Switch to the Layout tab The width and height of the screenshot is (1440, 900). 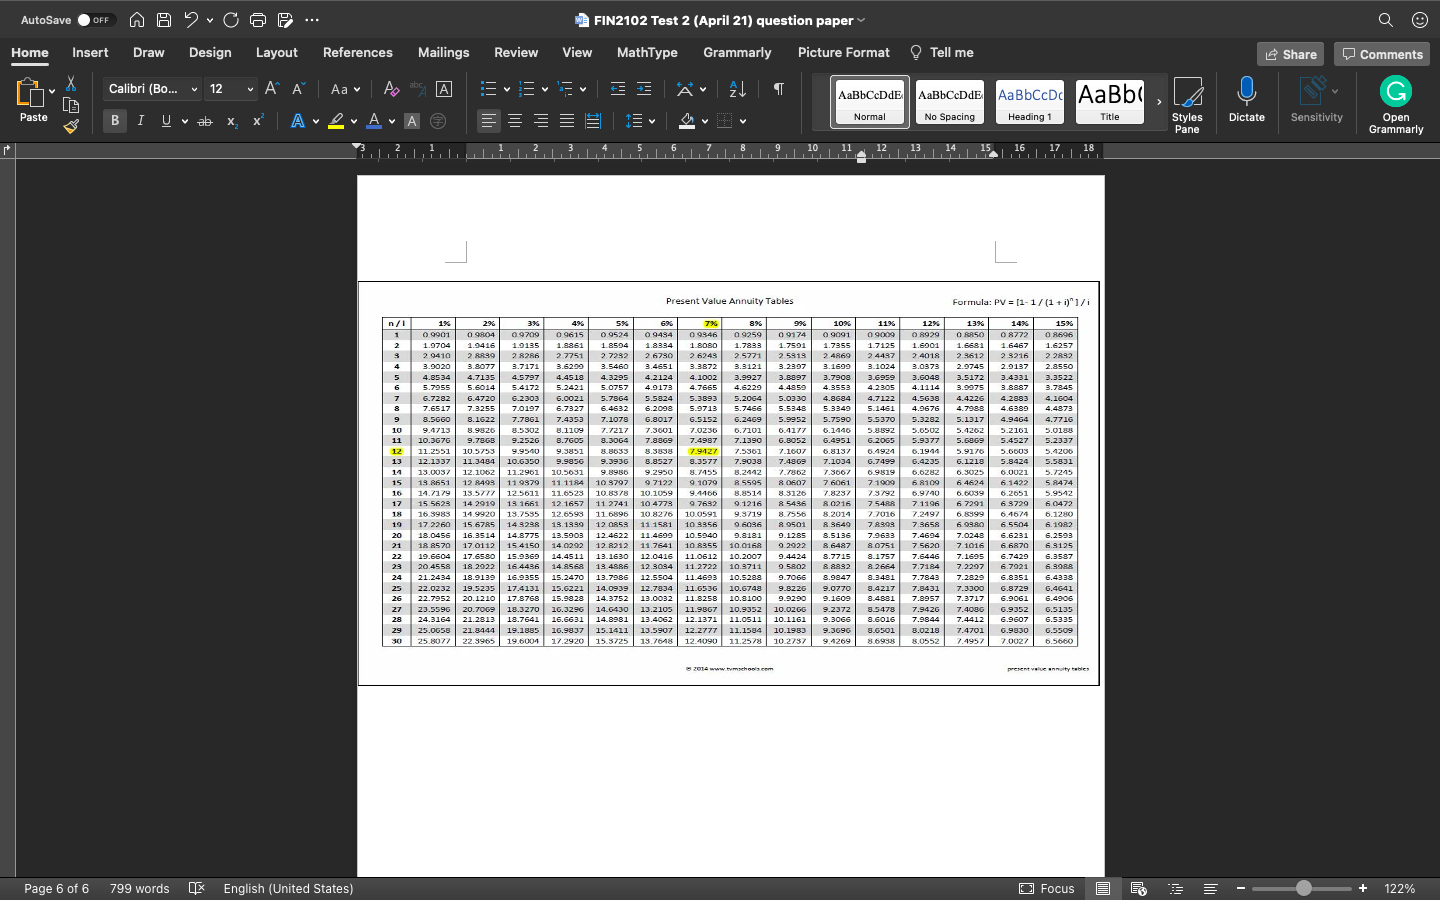click(x=277, y=53)
